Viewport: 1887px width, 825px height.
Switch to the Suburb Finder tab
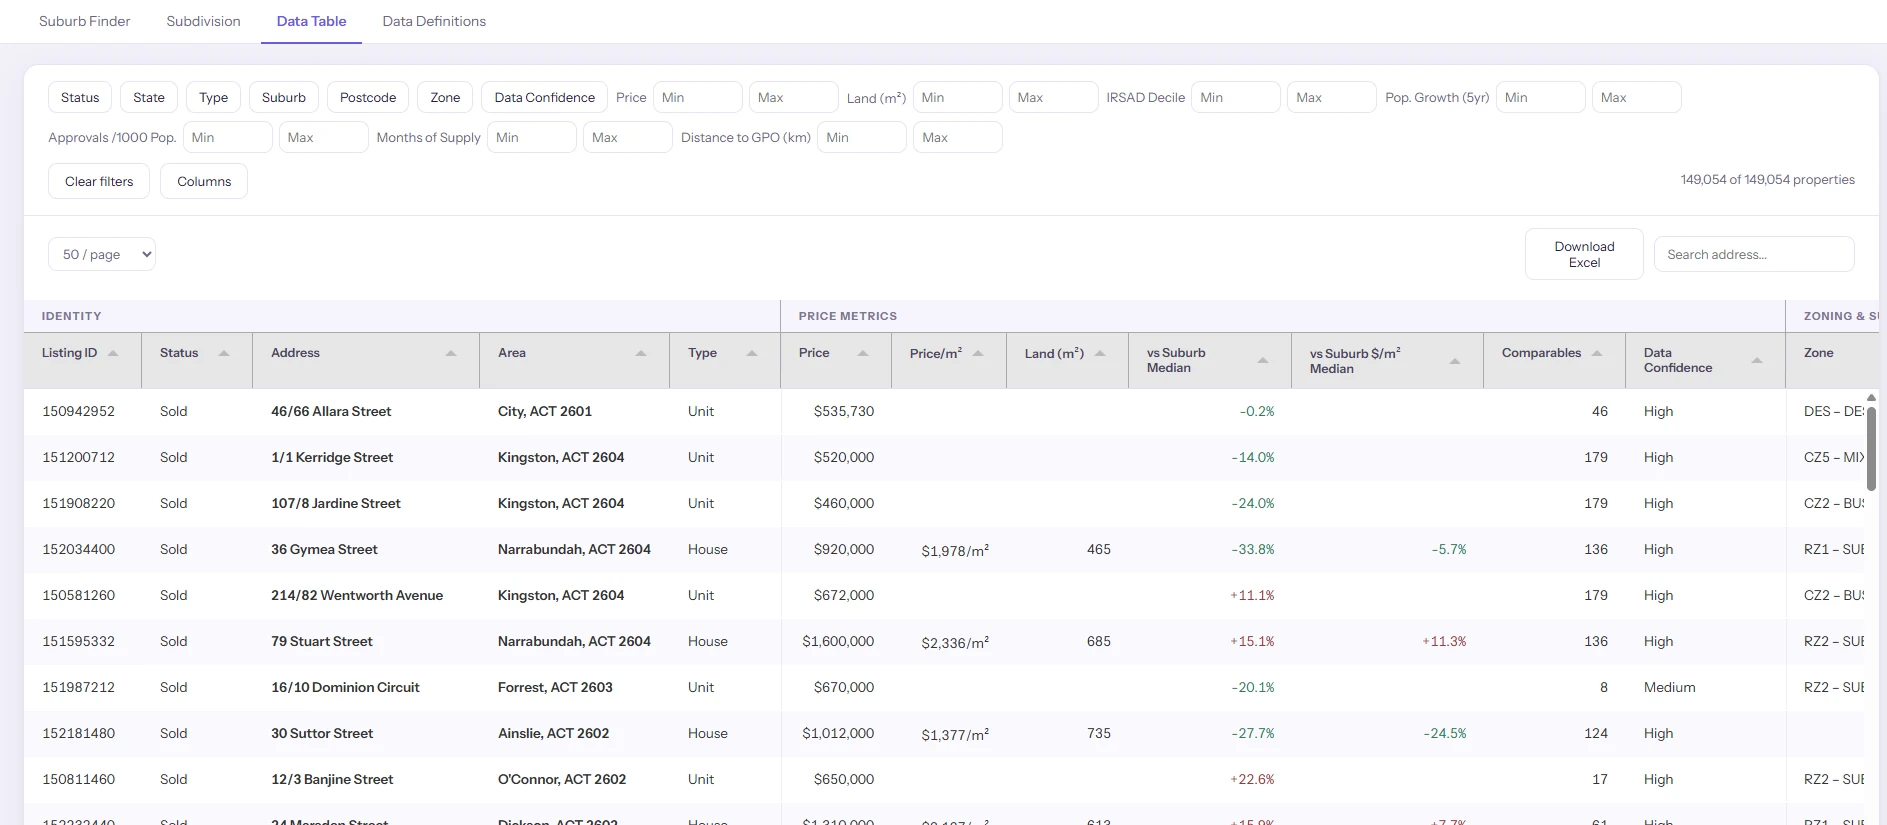pos(85,21)
